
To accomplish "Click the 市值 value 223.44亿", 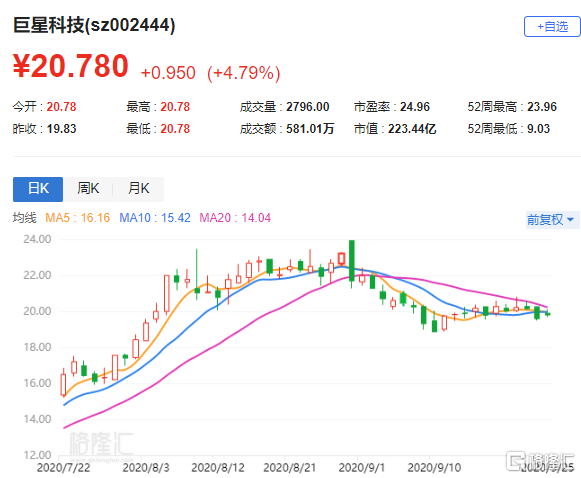I will (412, 129).
